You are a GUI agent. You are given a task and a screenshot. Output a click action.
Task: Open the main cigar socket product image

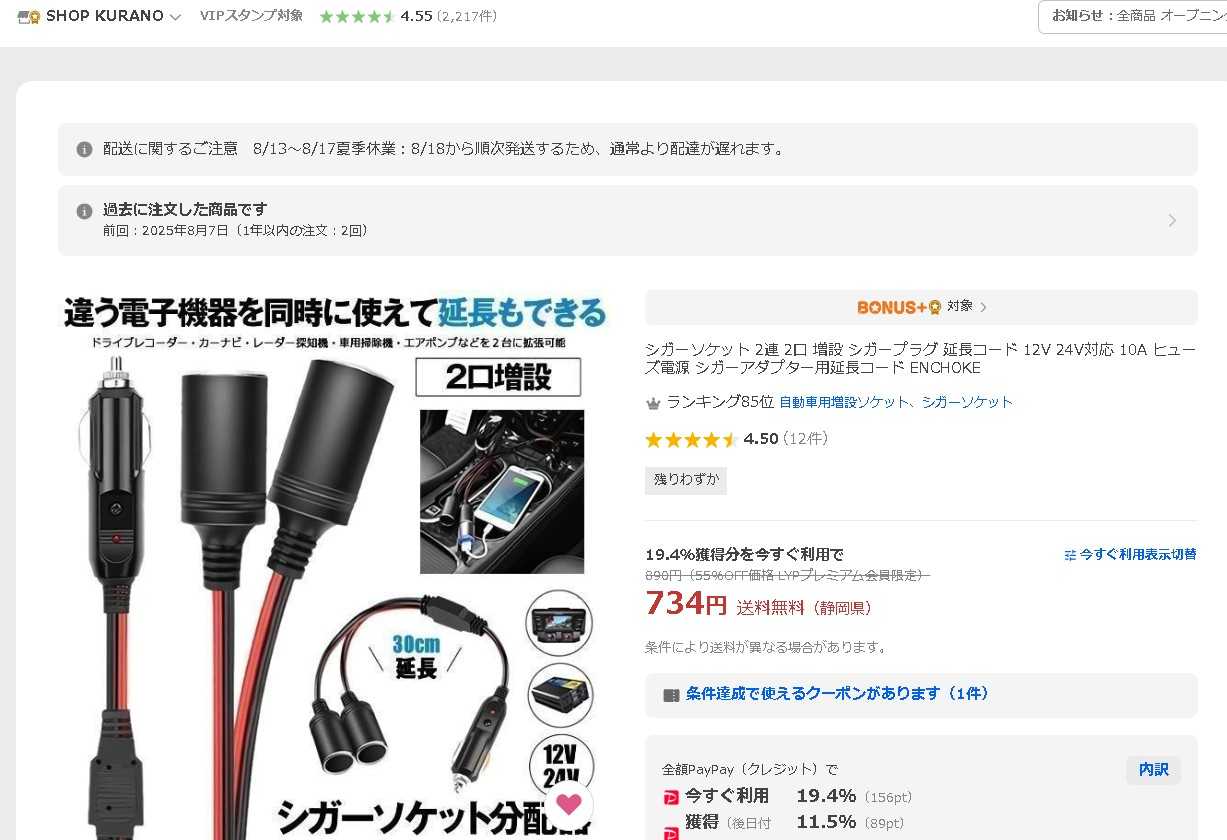coord(333,565)
